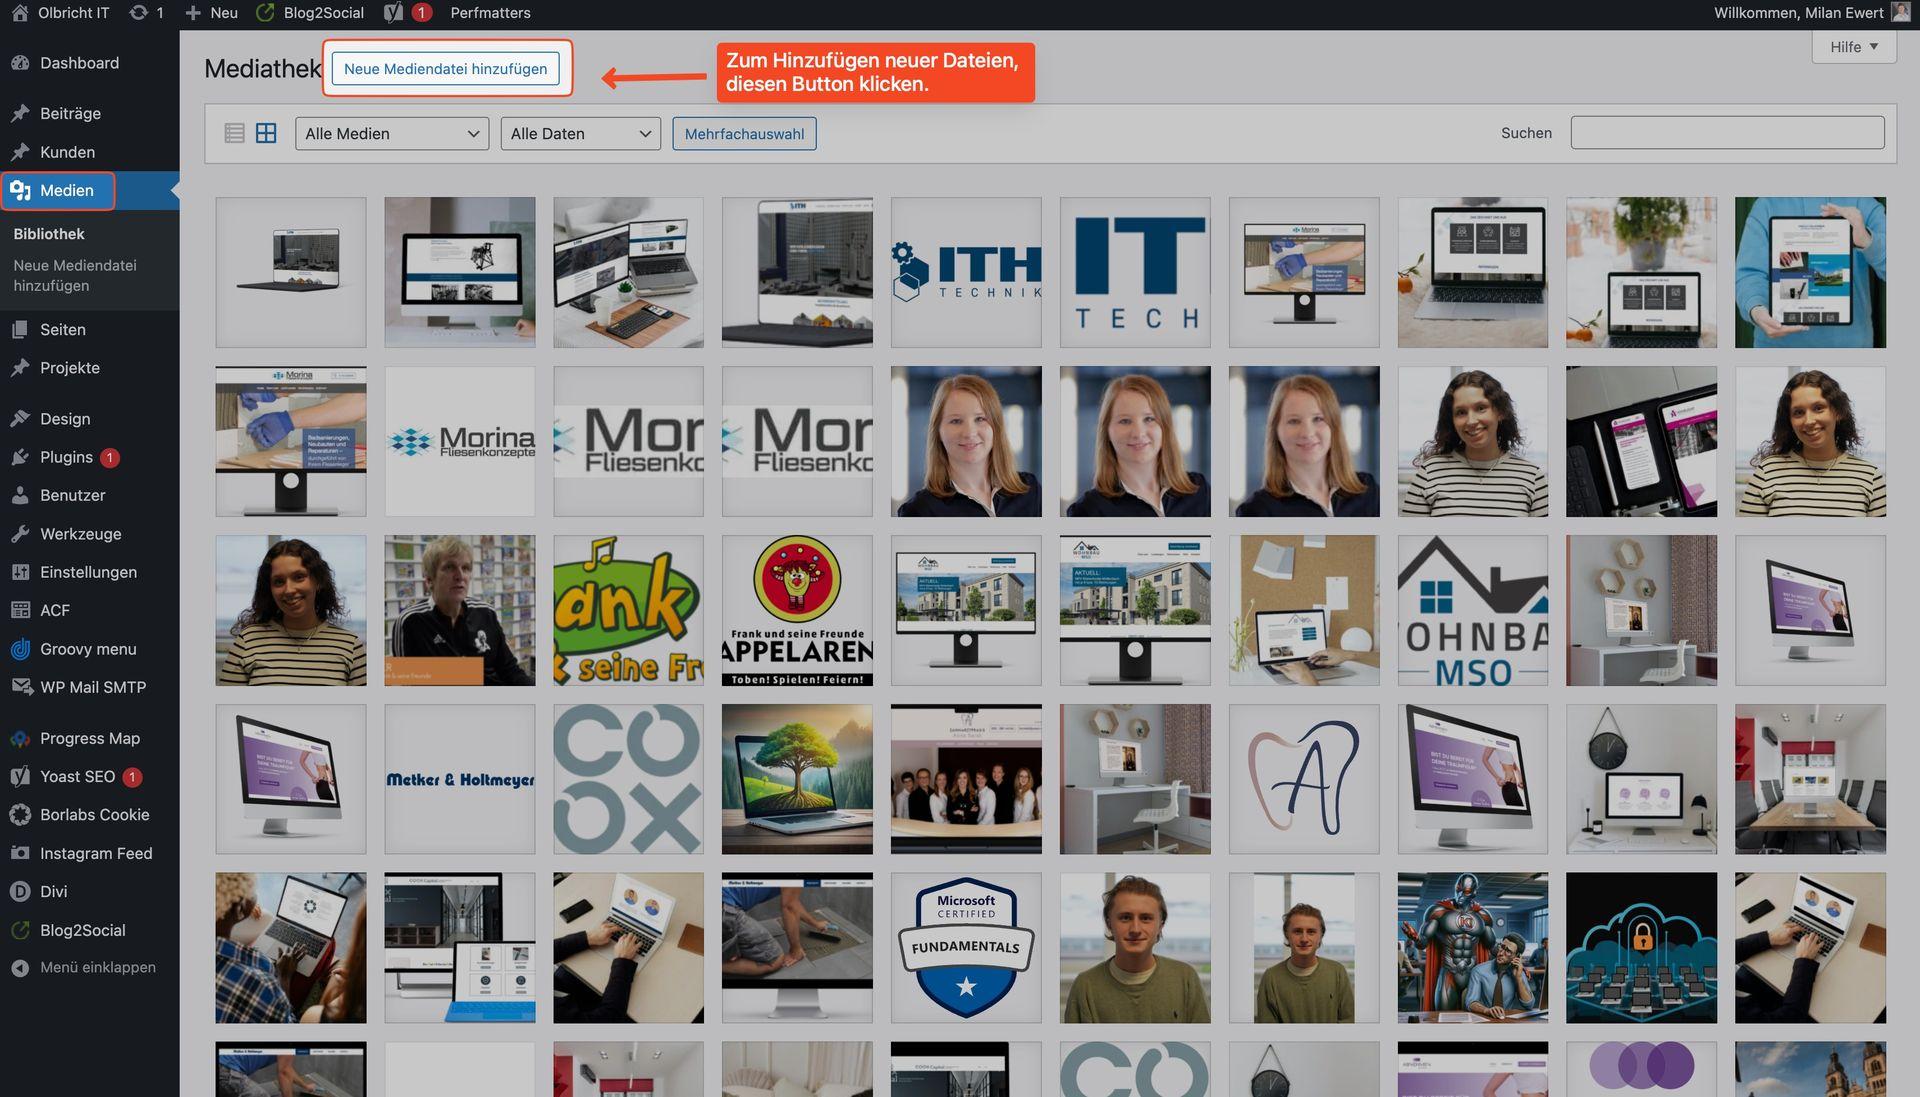Click the Benutzer user icon
1920x1097 pixels.
coord(20,495)
